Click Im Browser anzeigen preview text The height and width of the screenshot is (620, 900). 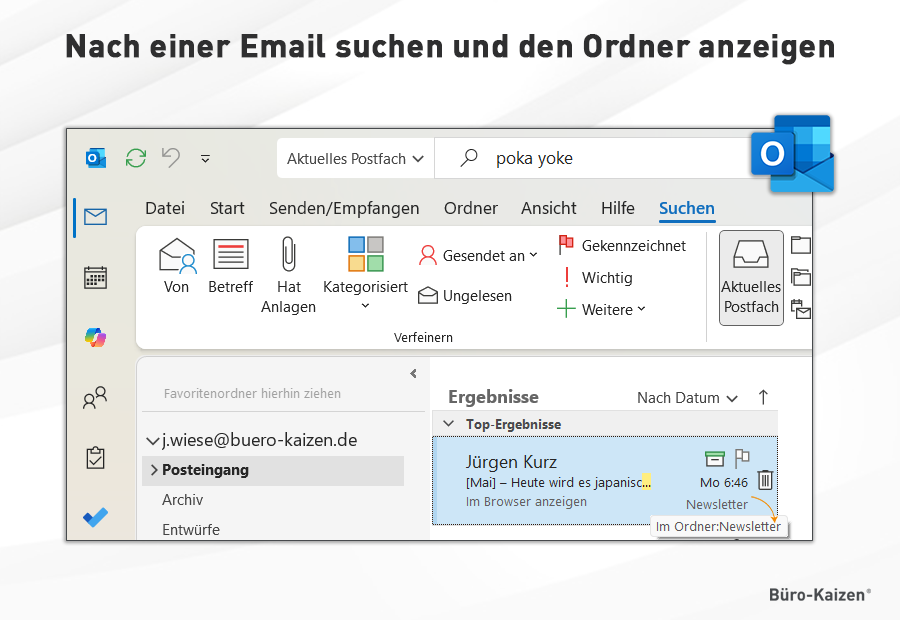click(x=526, y=502)
